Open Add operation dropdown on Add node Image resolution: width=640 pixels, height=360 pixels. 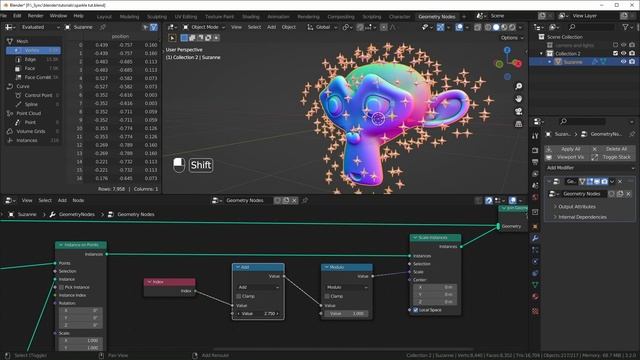pos(258,287)
